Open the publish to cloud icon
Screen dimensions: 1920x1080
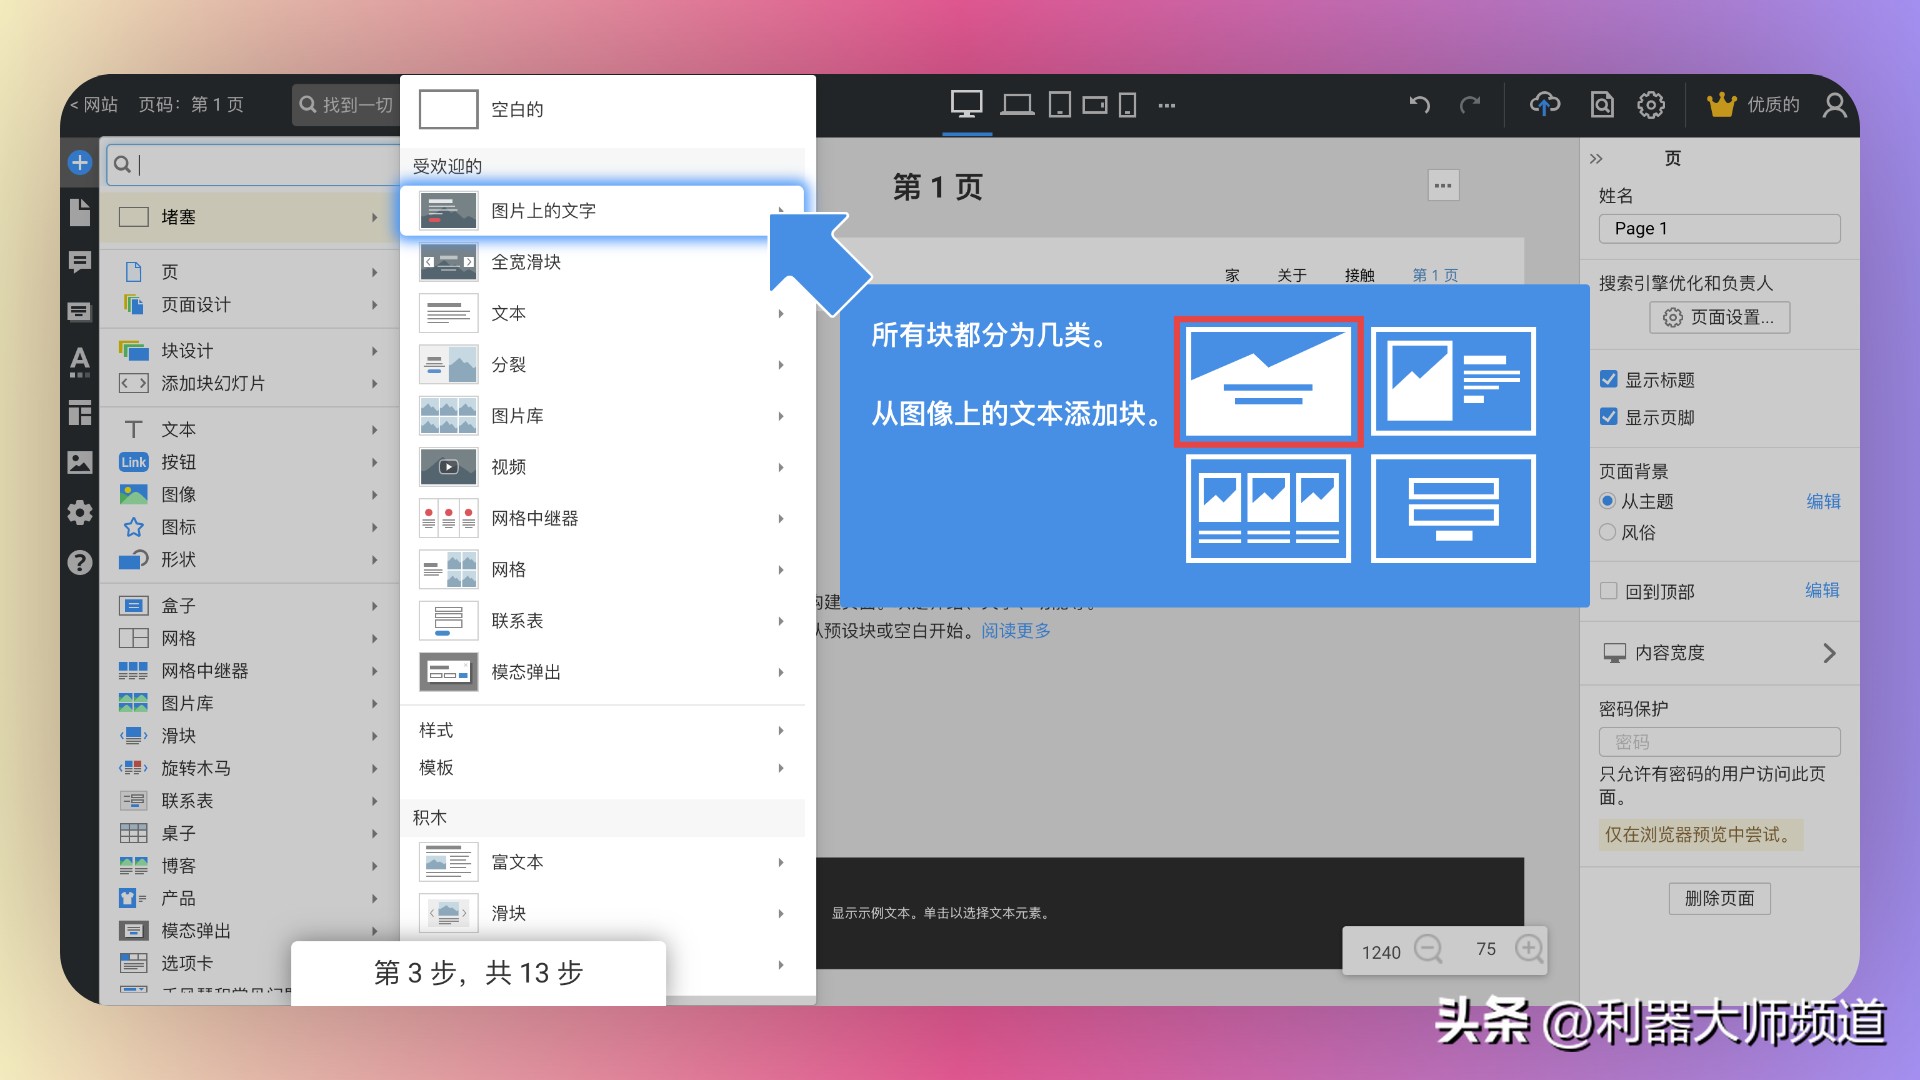point(1543,104)
